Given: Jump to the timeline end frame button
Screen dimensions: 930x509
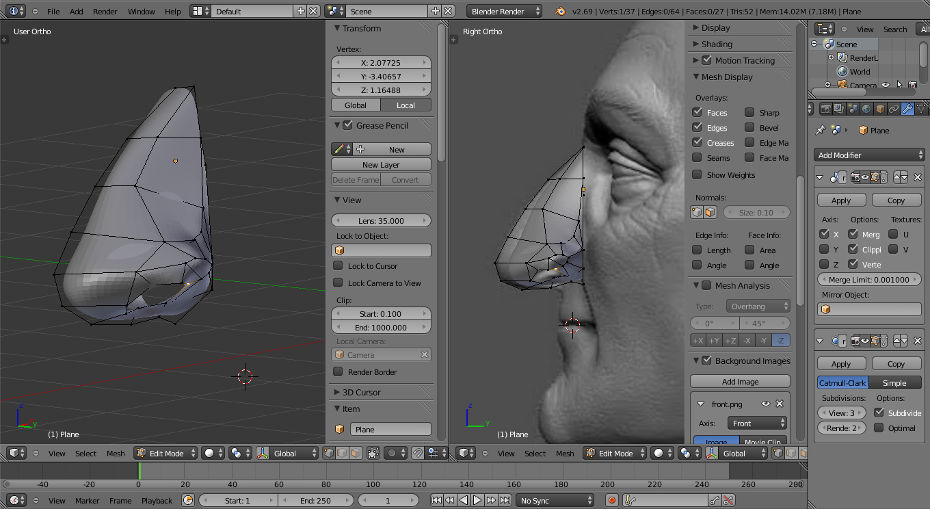Looking at the screenshot, I should coord(505,501).
